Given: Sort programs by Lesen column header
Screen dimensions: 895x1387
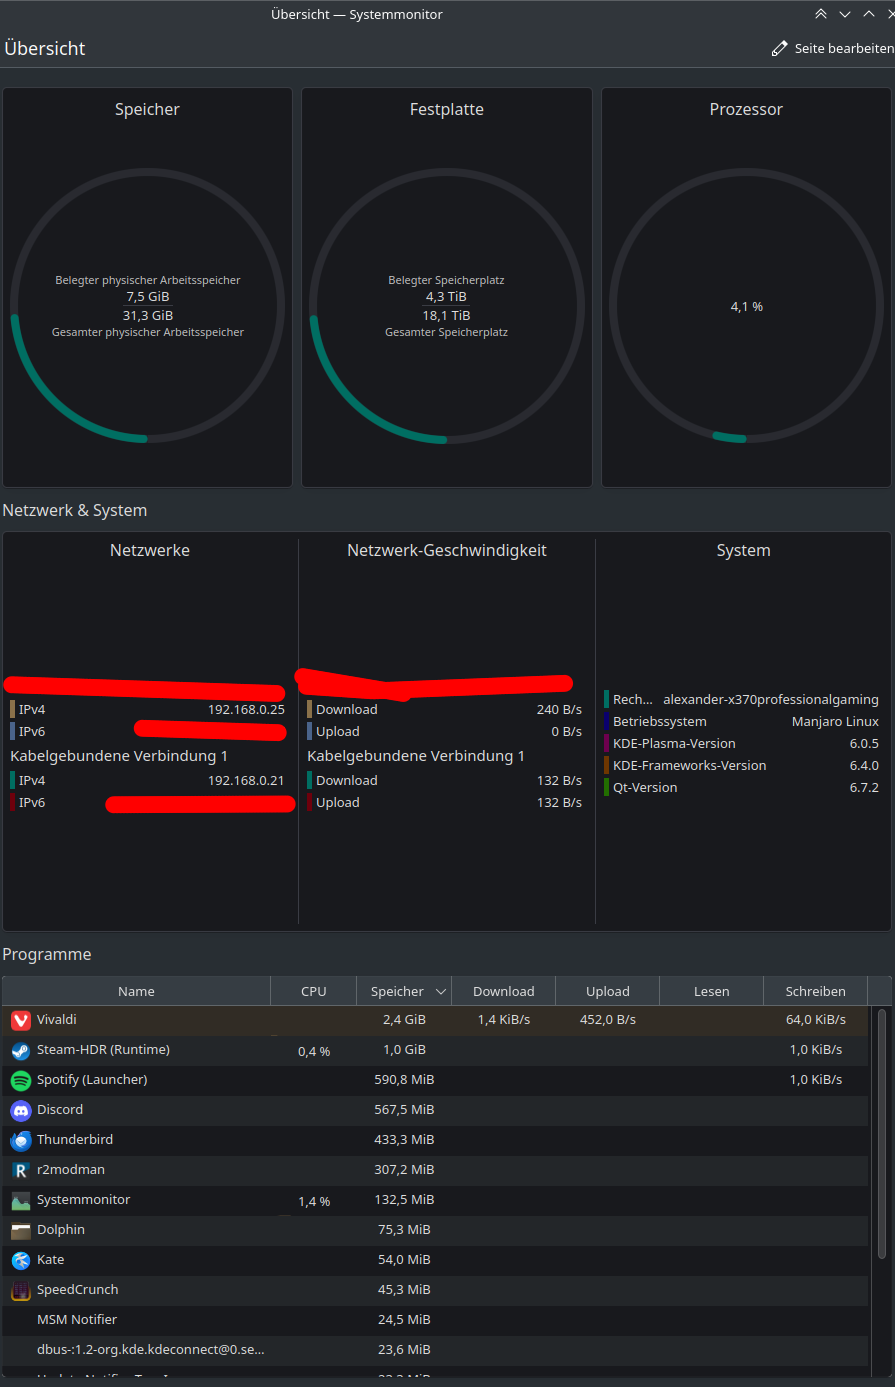Looking at the screenshot, I should (711, 991).
